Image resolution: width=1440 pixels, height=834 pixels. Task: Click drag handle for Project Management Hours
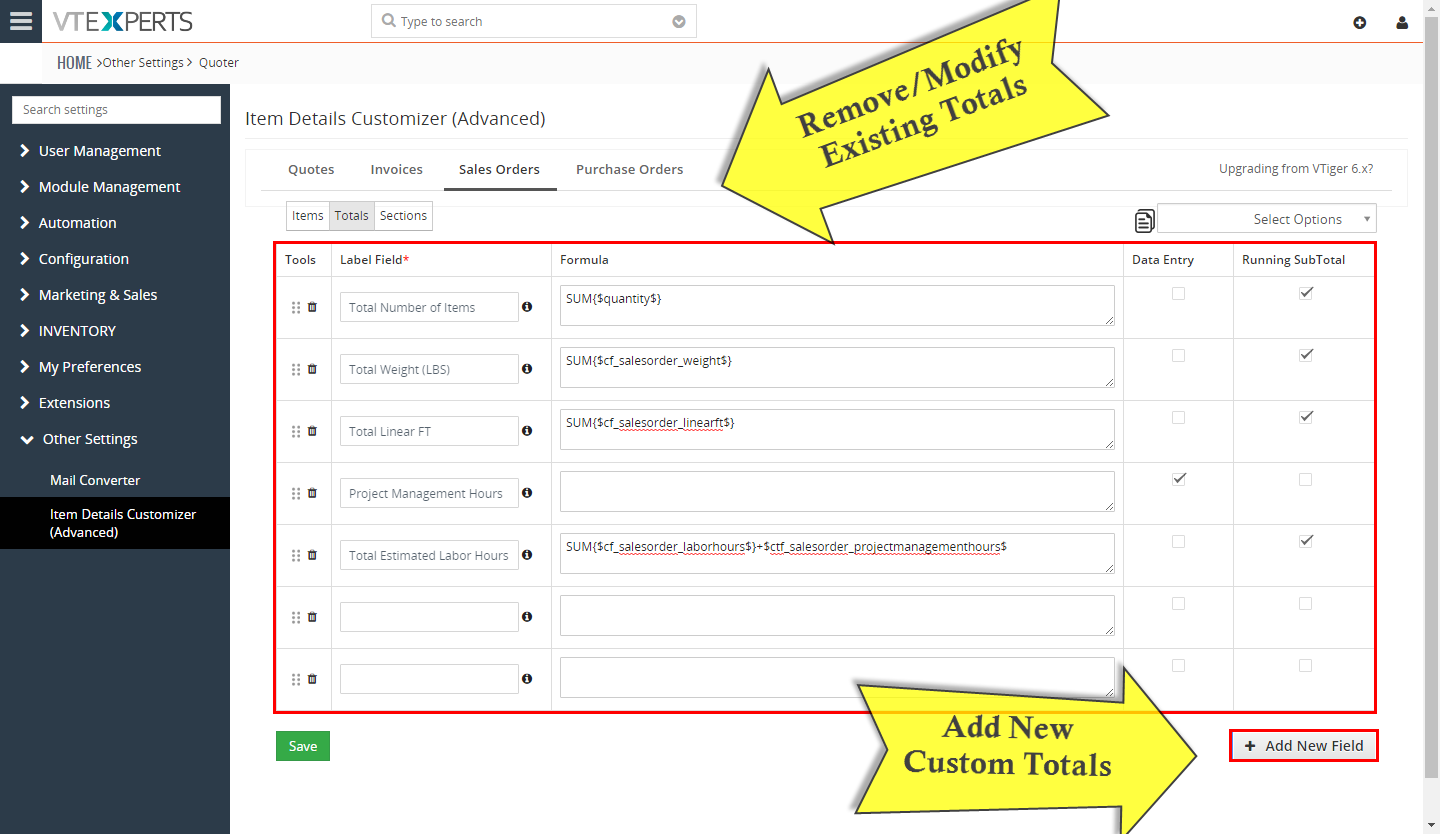pos(296,494)
